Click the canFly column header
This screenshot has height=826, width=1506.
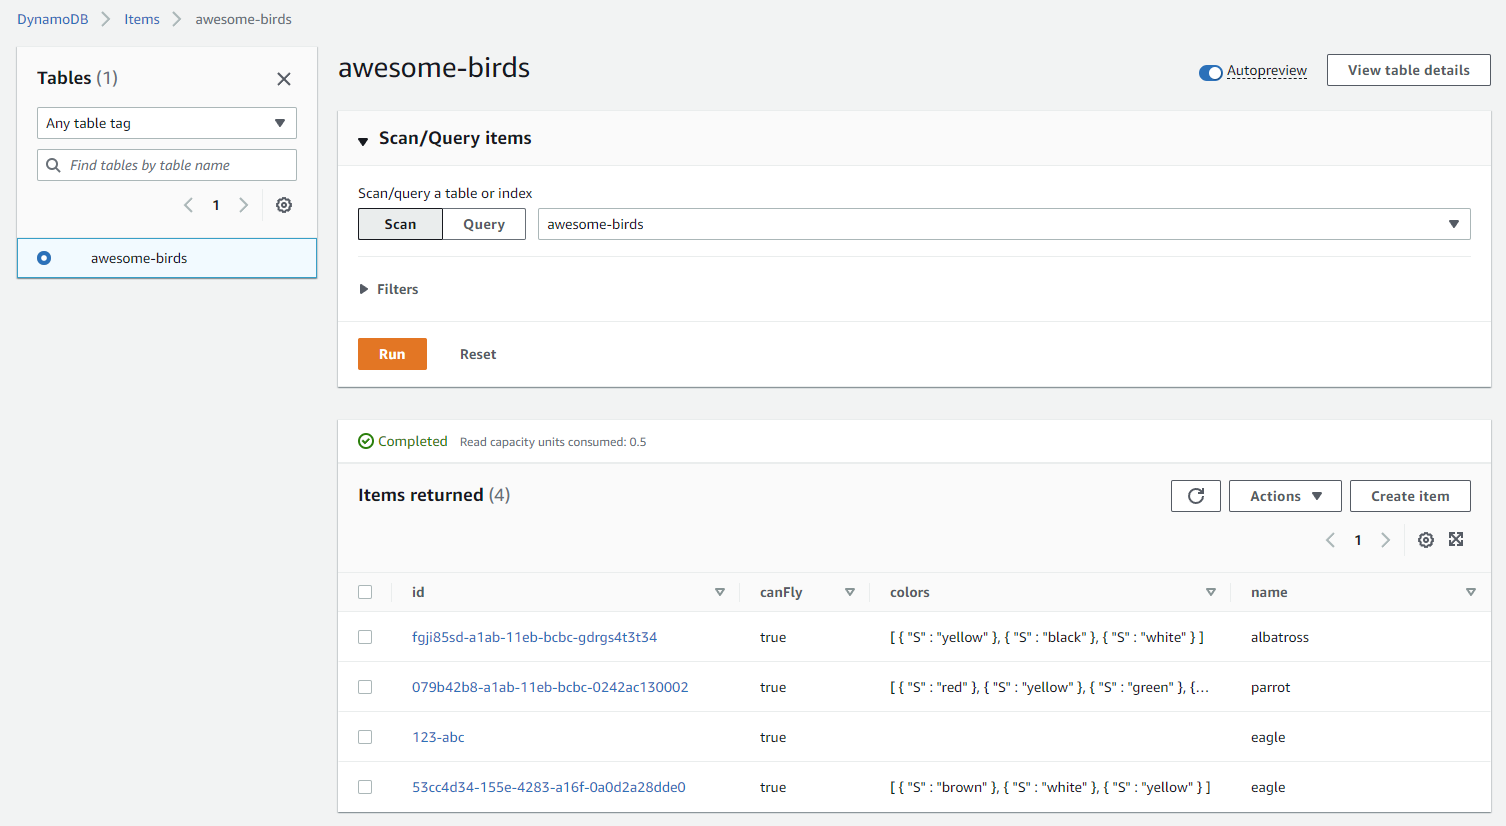pyautogui.click(x=781, y=592)
